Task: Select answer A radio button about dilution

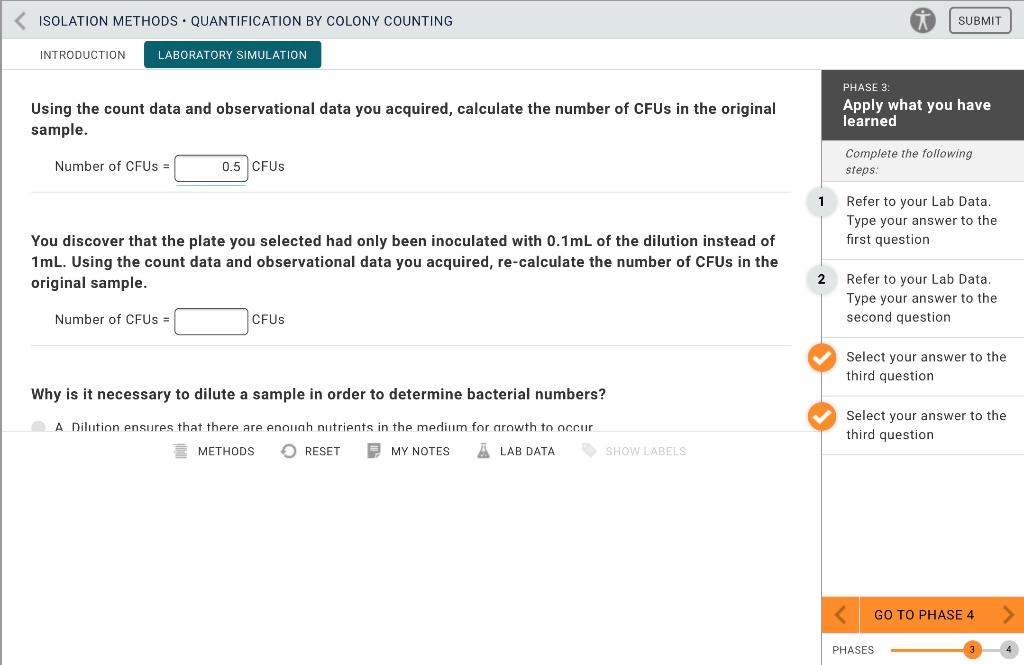Action: pyautogui.click(x=38, y=426)
